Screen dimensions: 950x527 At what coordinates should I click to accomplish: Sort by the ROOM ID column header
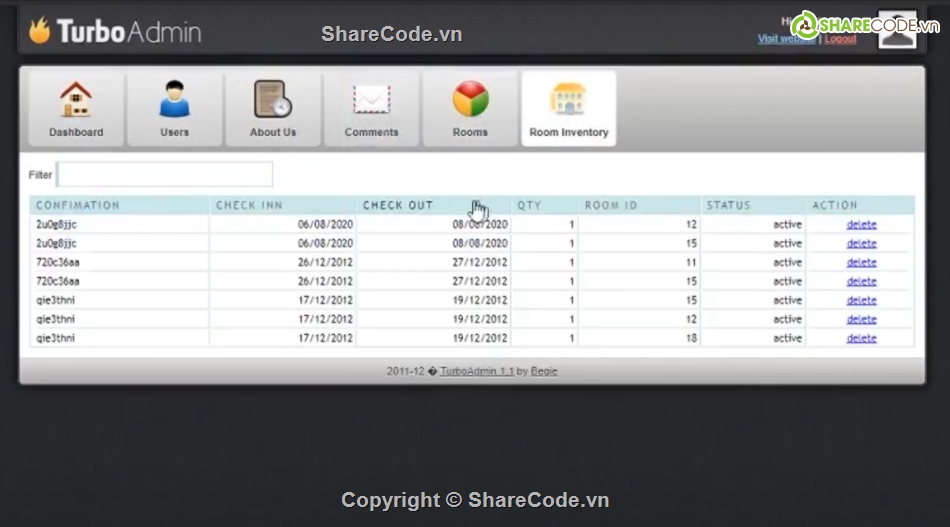pyautogui.click(x=611, y=205)
